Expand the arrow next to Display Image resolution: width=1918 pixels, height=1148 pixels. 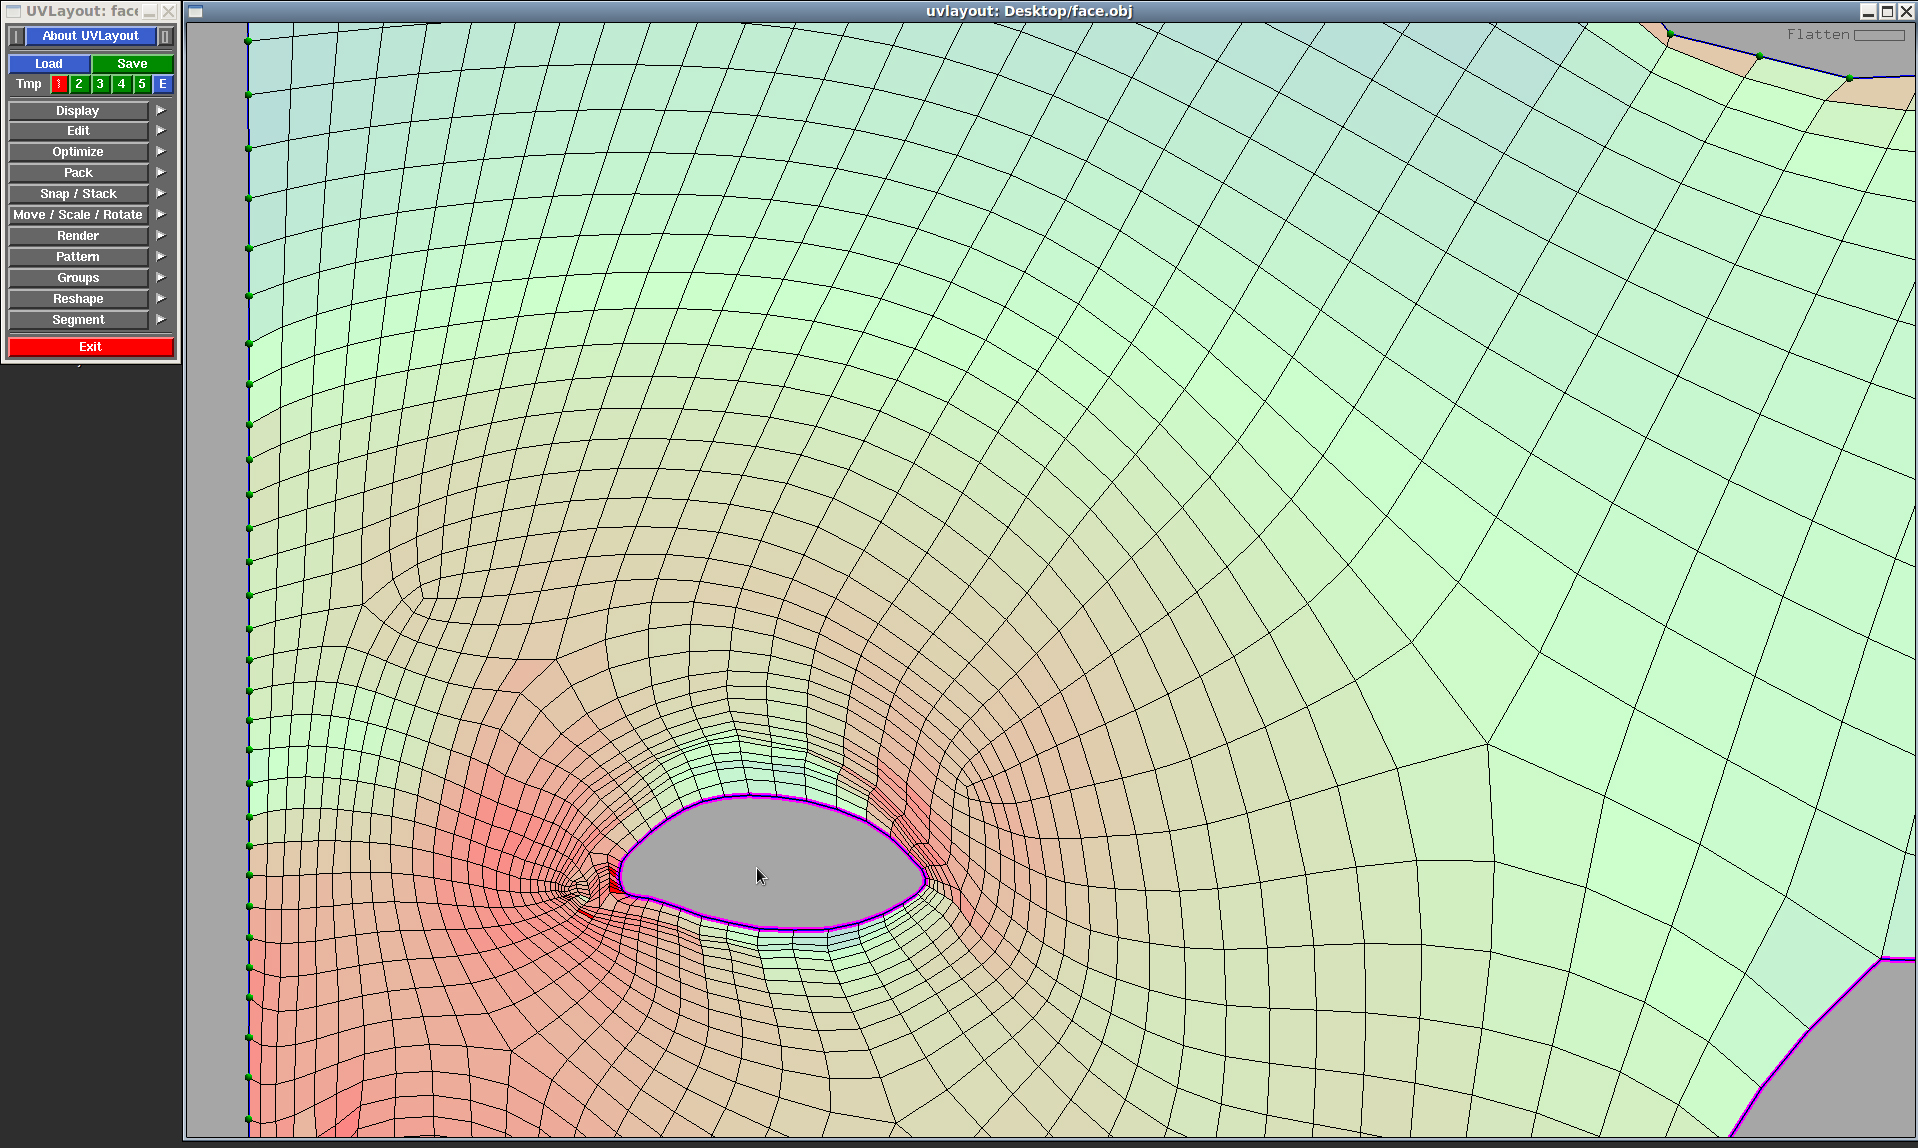click(161, 111)
